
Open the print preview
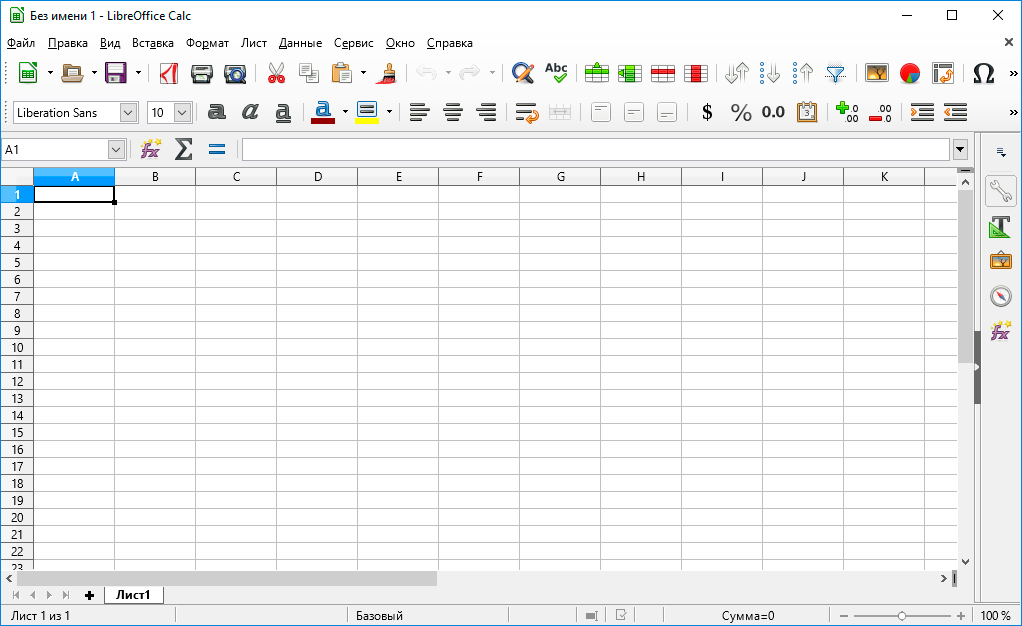[235, 73]
